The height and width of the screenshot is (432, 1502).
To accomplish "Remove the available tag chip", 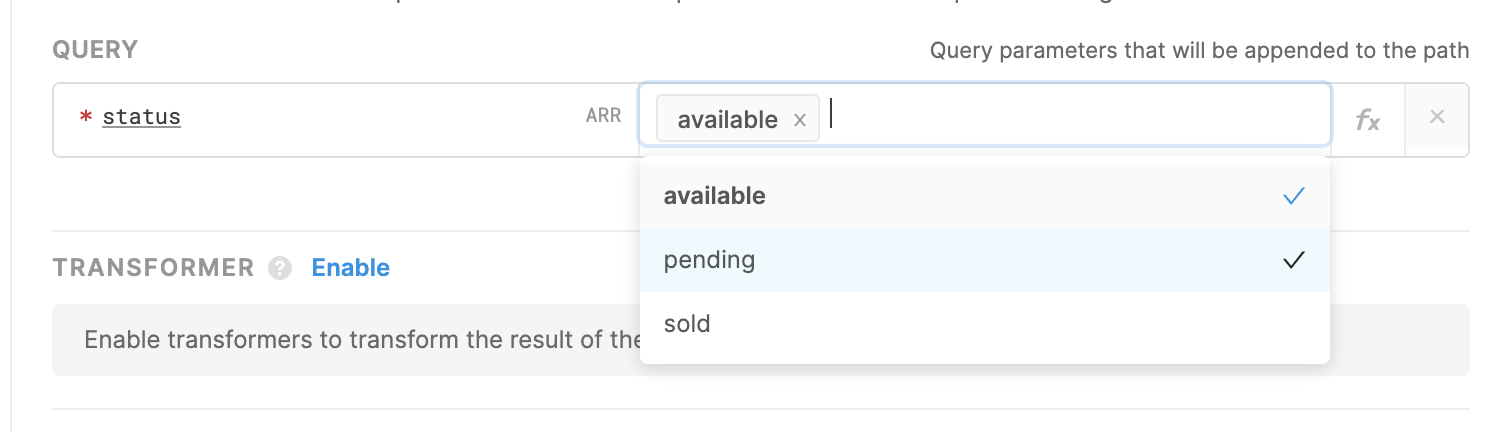I will point(799,120).
